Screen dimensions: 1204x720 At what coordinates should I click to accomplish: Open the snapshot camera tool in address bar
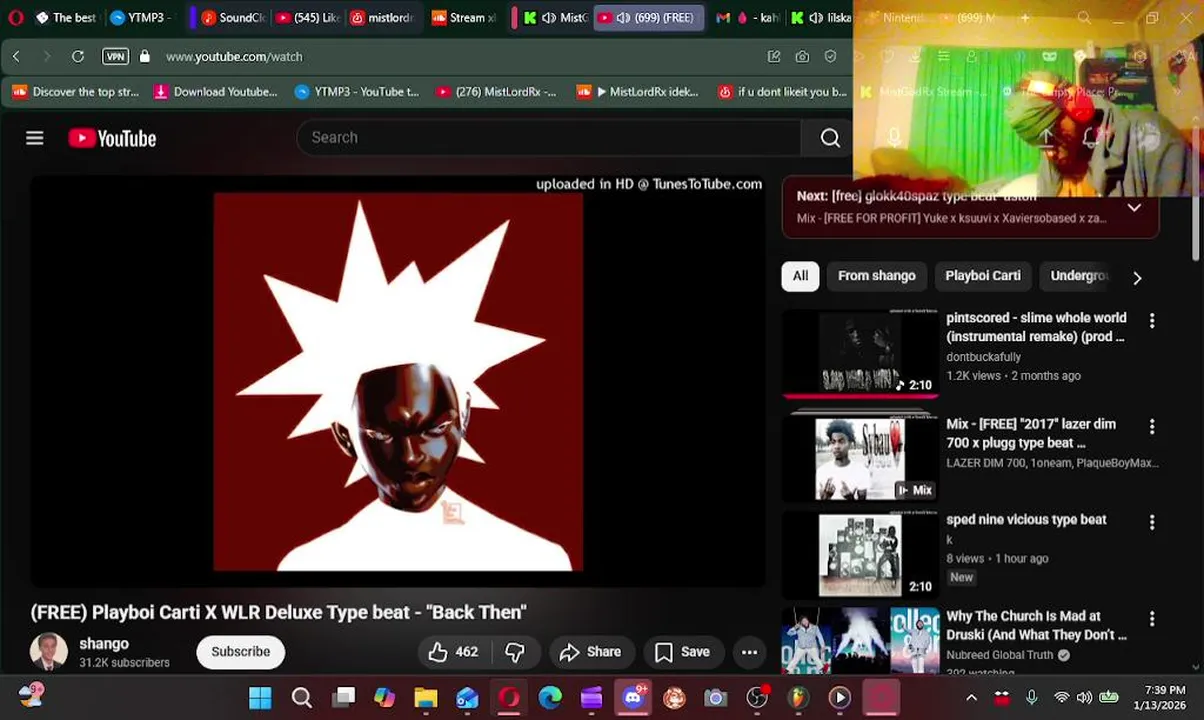pos(802,56)
